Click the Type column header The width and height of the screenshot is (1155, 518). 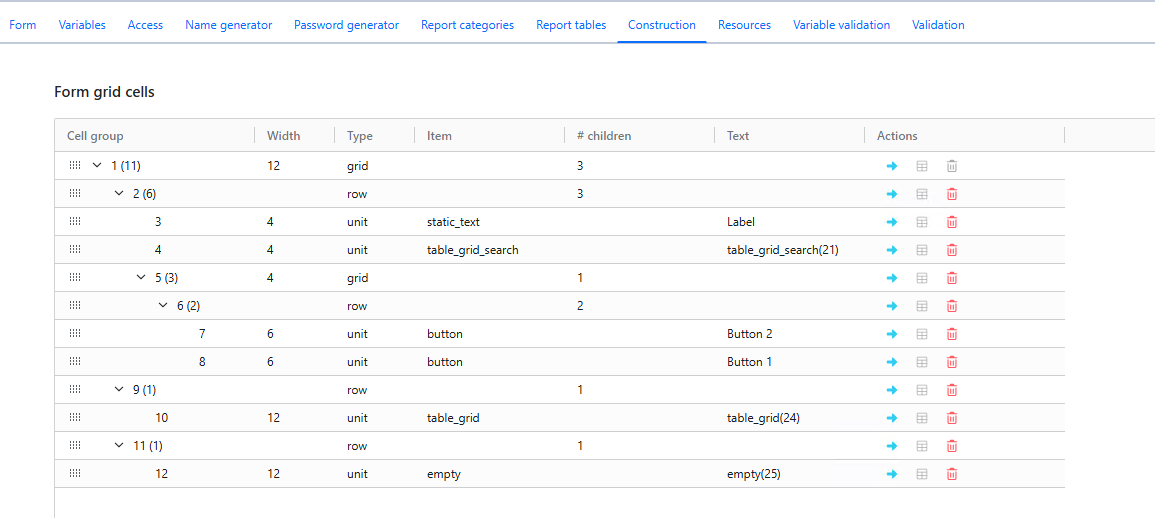click(x=359, y=136)
